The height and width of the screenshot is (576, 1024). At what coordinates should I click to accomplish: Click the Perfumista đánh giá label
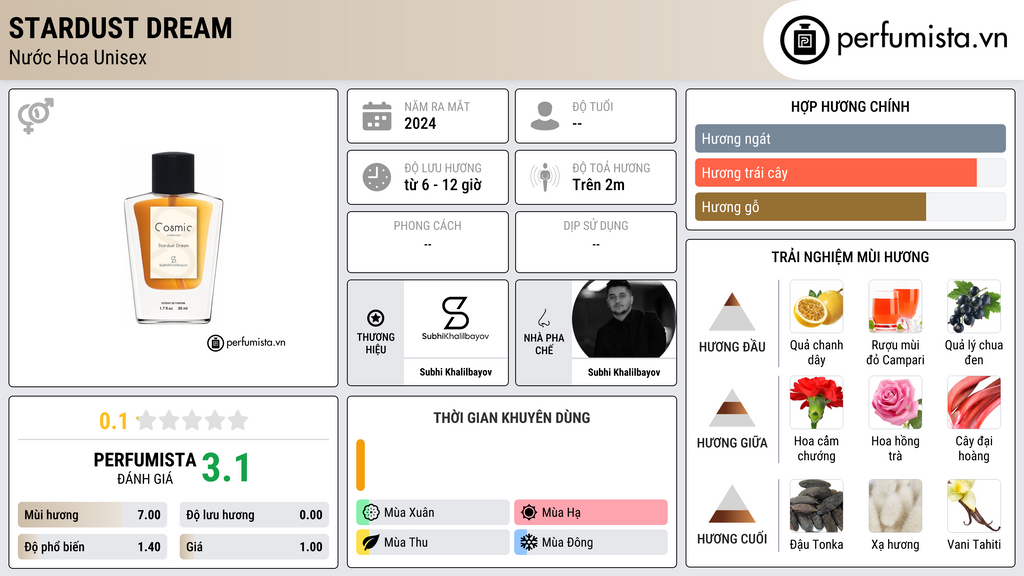point(145,468)
